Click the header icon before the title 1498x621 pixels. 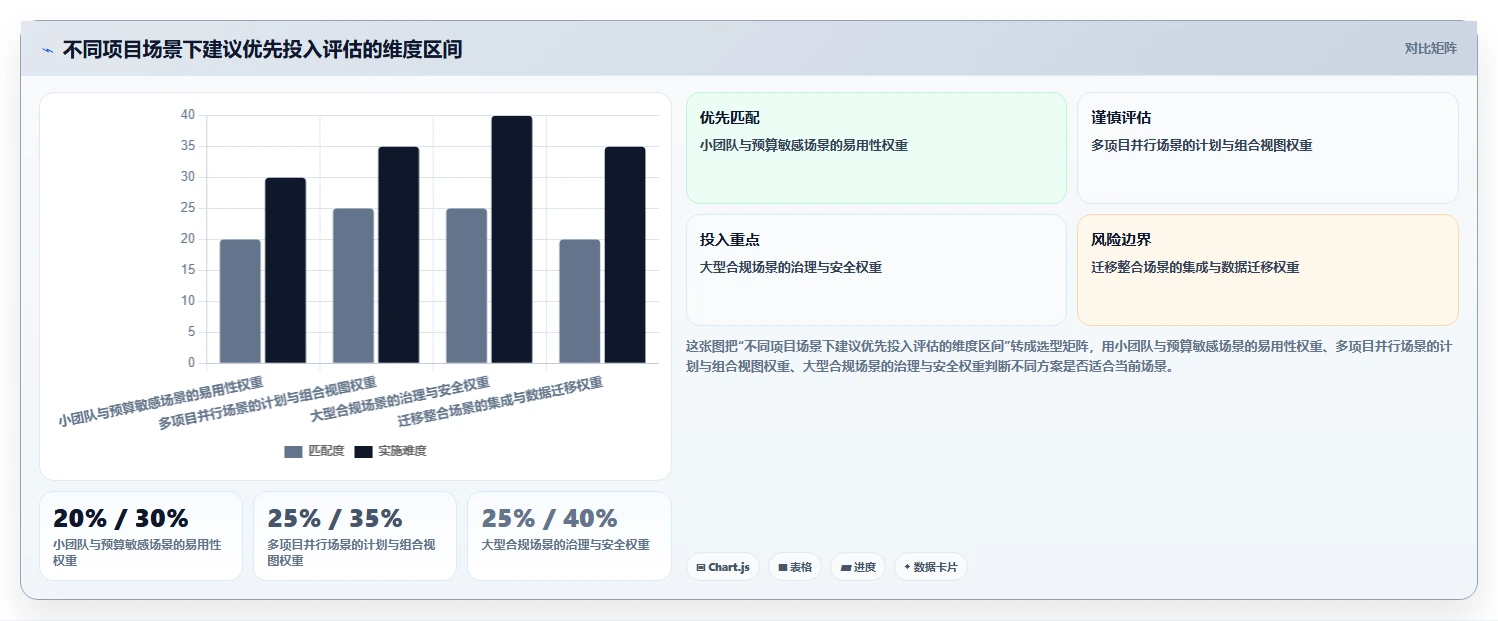[47, 50]
